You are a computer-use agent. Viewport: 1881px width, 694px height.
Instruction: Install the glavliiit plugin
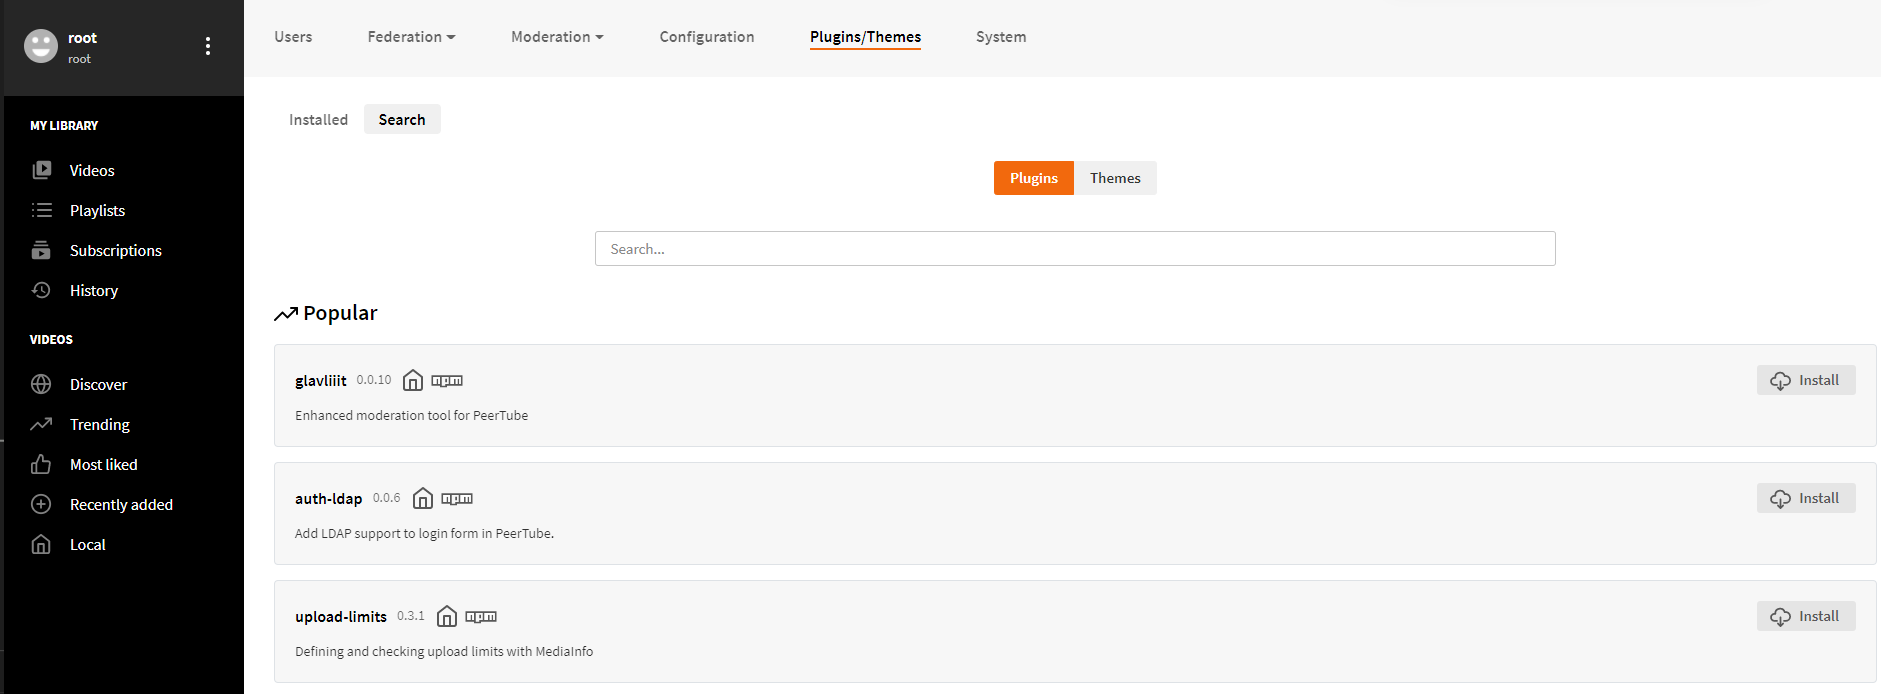[x=1806, y=380]
